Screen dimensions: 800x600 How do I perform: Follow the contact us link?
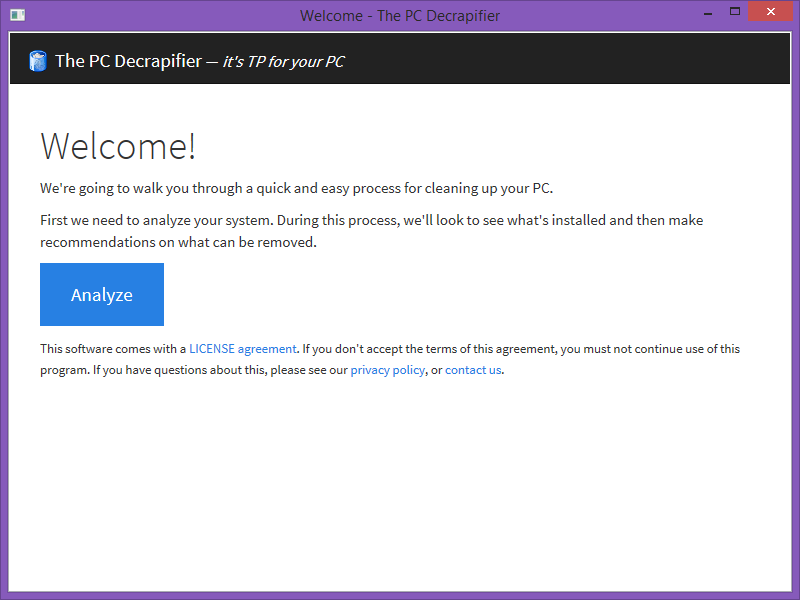coord(473,370)
